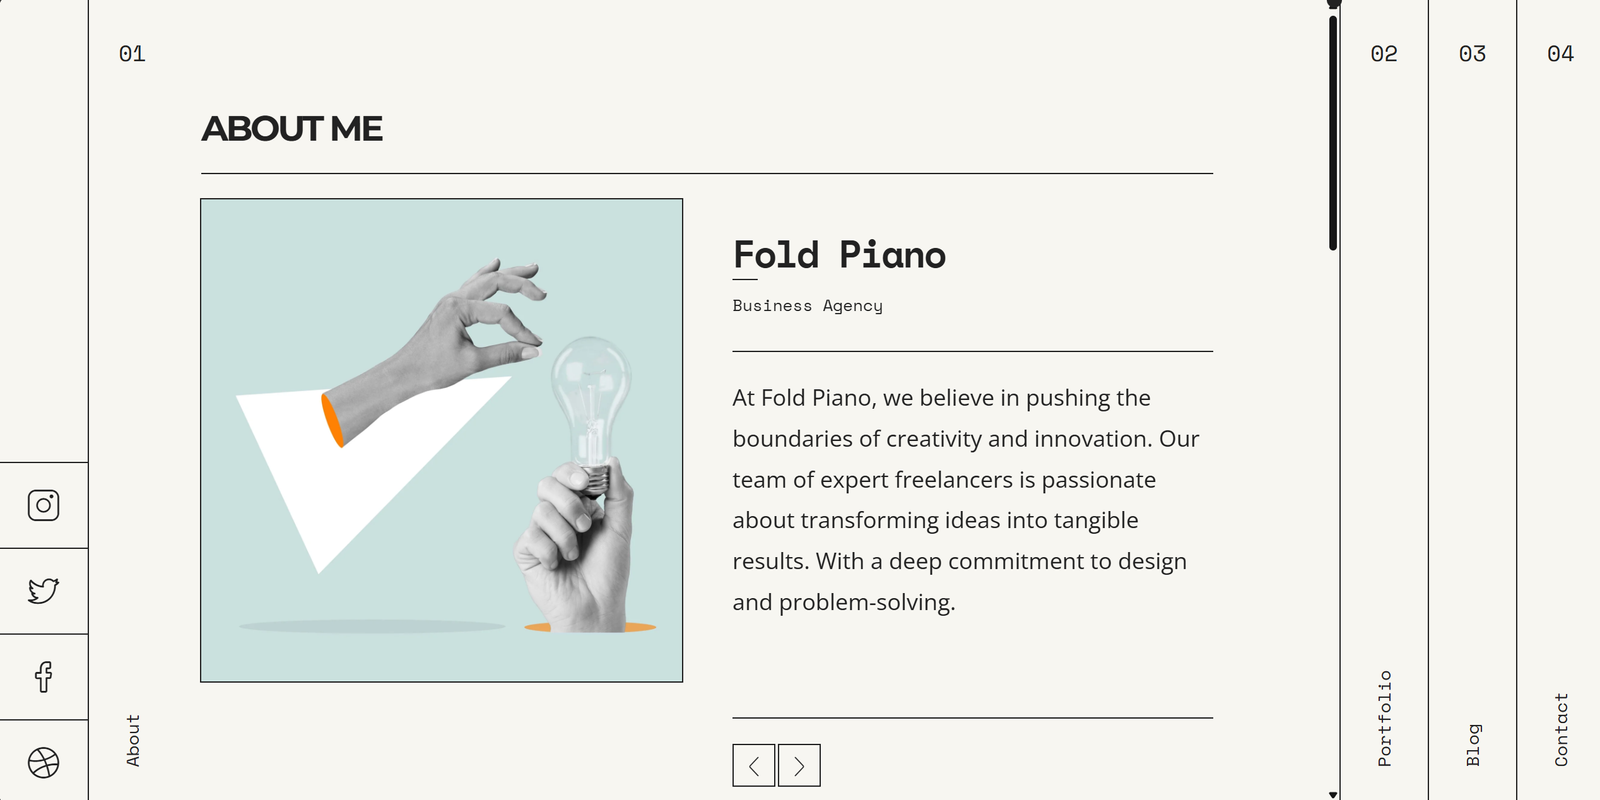Click the lightbulb hands illustration

tap(441, 440)
